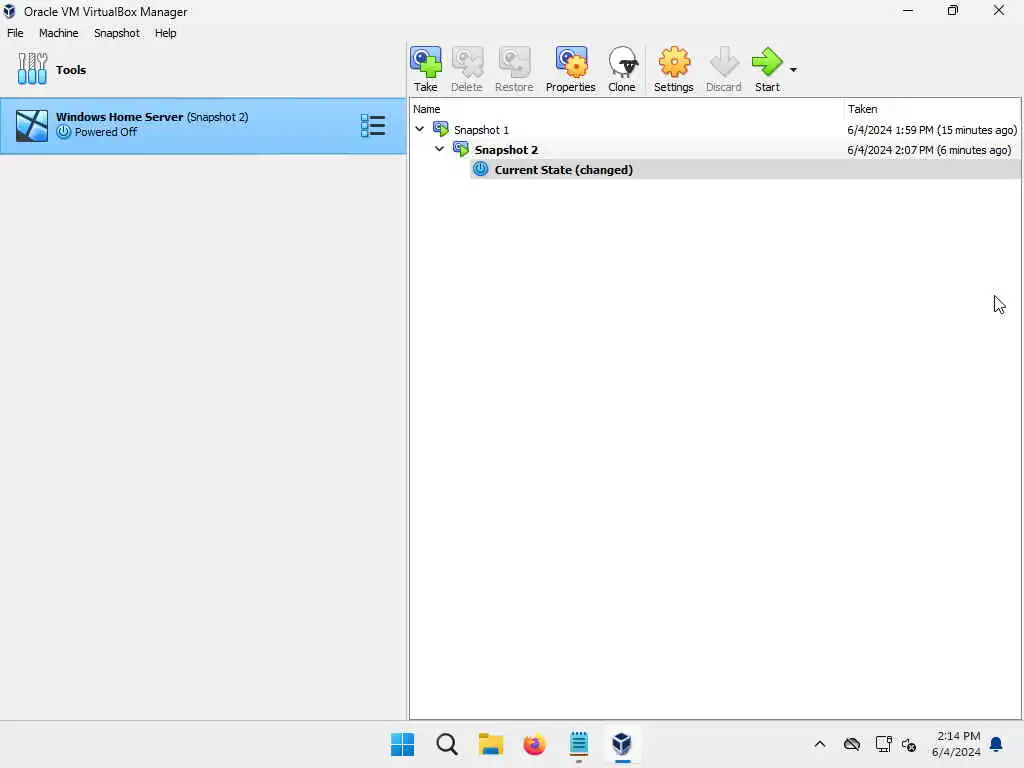Image resolution: width=1024 pixels, height=768 pixels.
Task: Select Snapshot 2 in the tree
Action: (506, 150)
